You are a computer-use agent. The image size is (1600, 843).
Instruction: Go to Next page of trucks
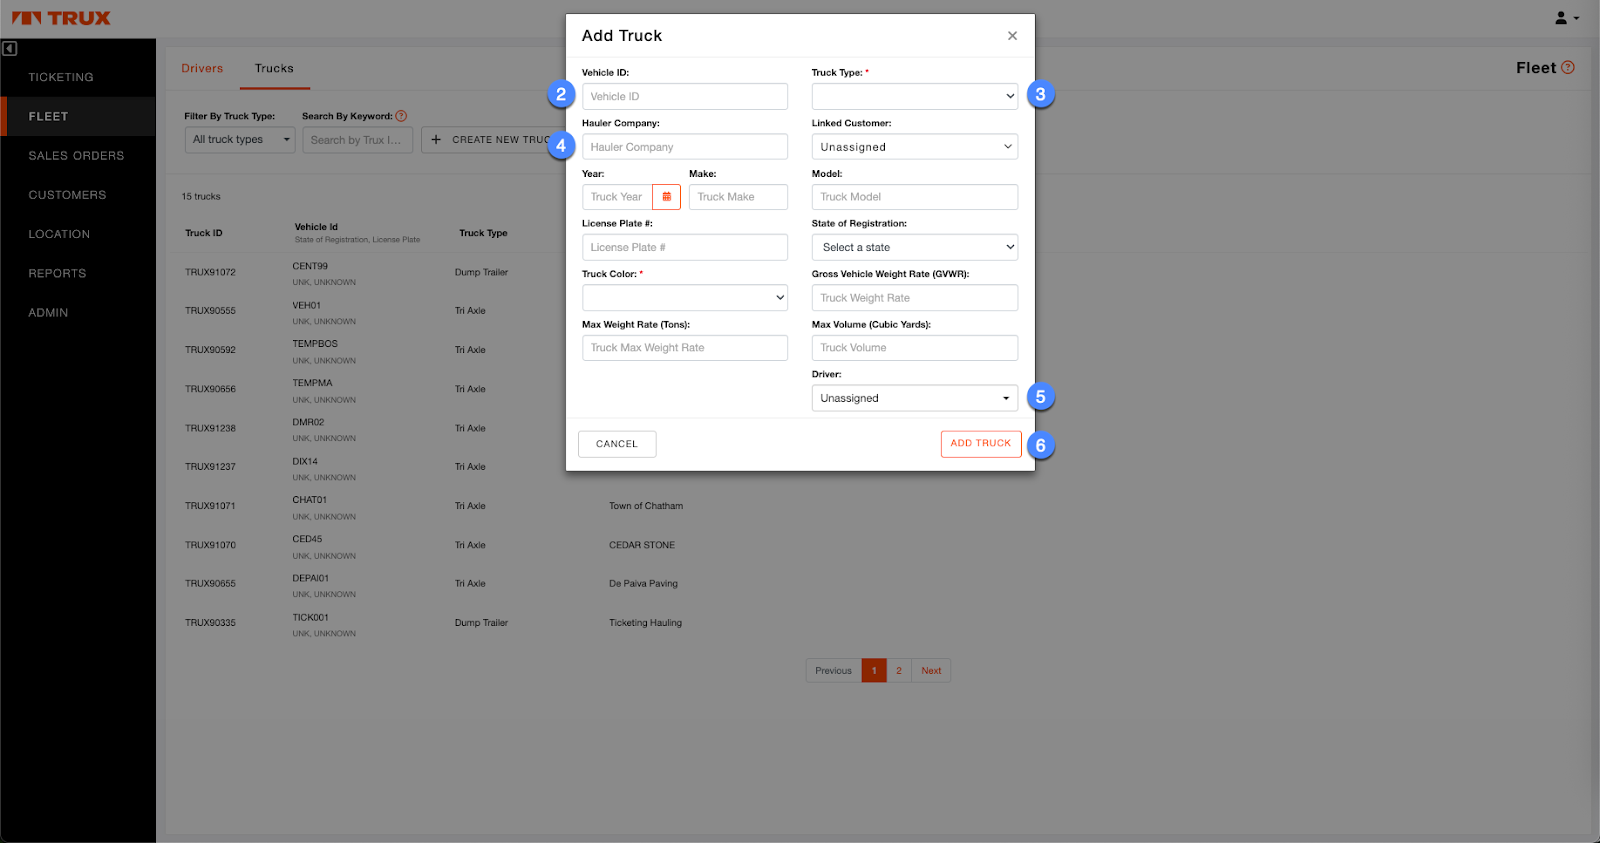coord(931,671)
